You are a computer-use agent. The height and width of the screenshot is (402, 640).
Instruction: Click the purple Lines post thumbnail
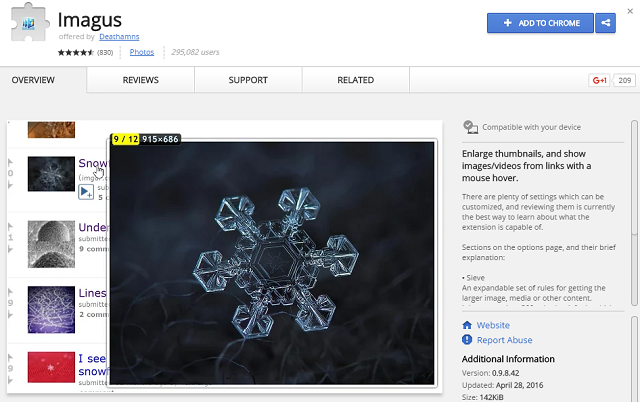coord(51,309)
